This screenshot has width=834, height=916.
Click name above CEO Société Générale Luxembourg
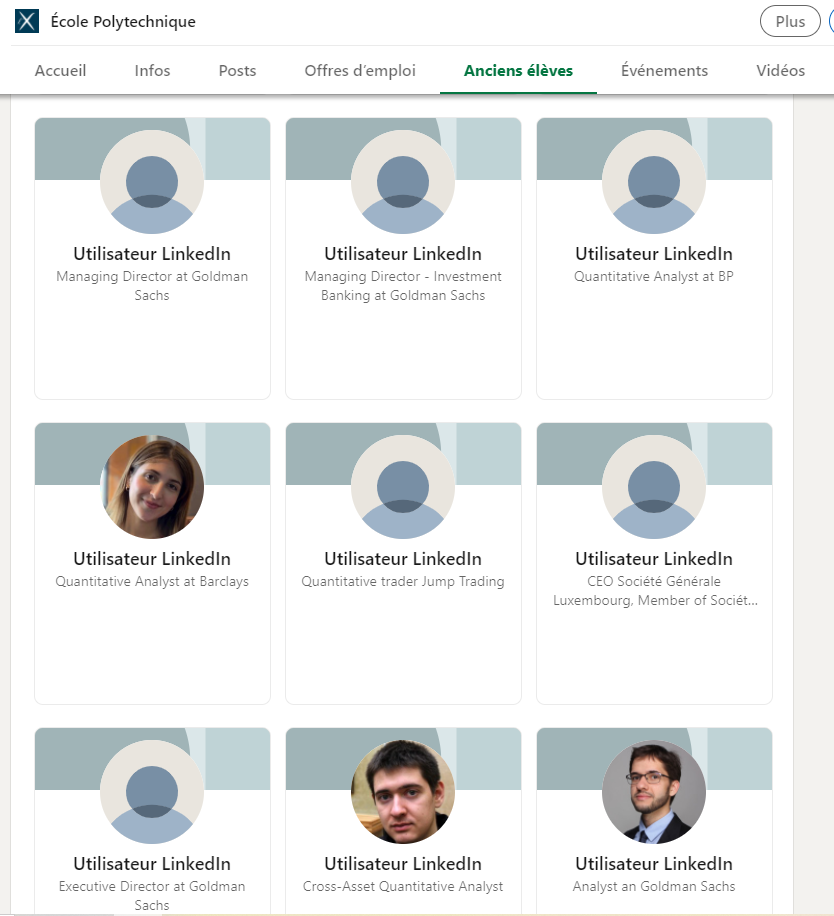(x=654, y=558)
